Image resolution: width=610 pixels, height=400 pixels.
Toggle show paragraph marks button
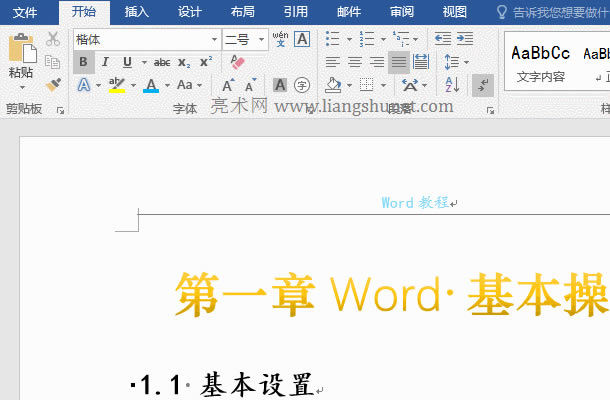pos(481,86)
